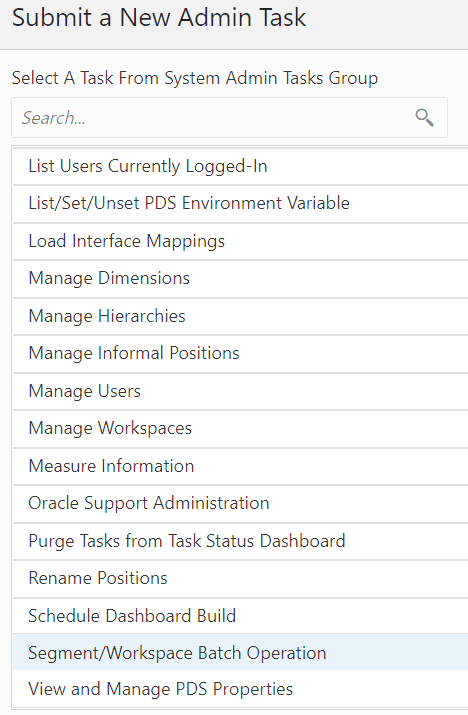Pick Measure Information task
This screenshot has width=468, height=715.
(240, 466)
